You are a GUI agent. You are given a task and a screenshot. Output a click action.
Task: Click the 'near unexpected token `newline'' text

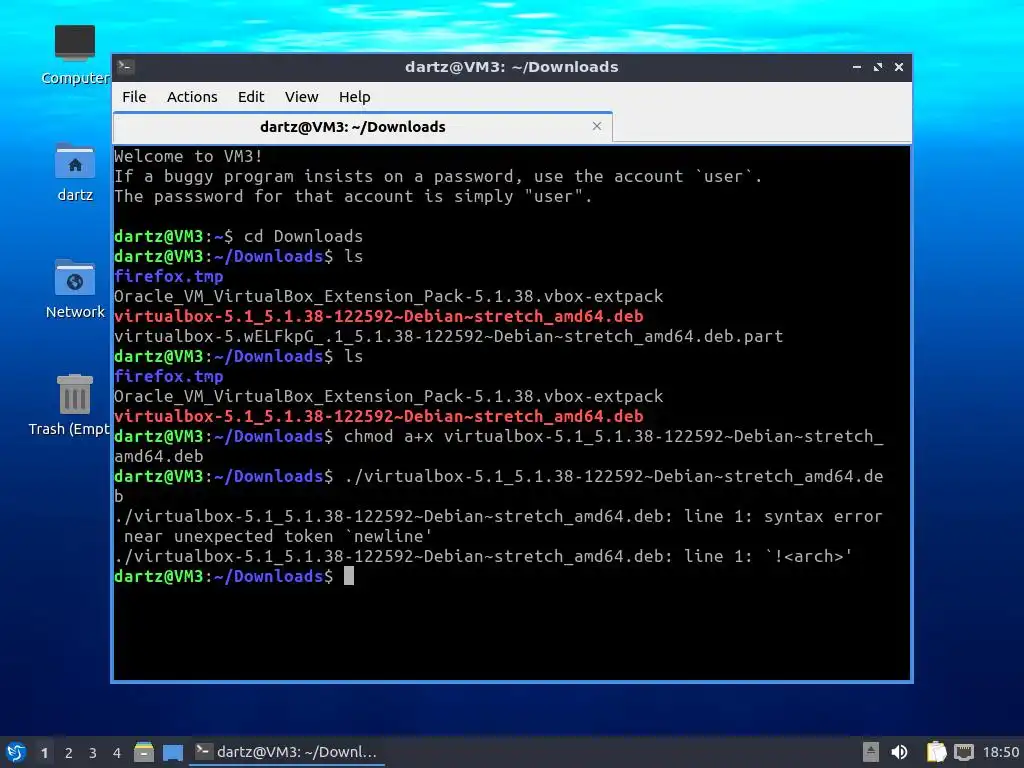[278, 536]
